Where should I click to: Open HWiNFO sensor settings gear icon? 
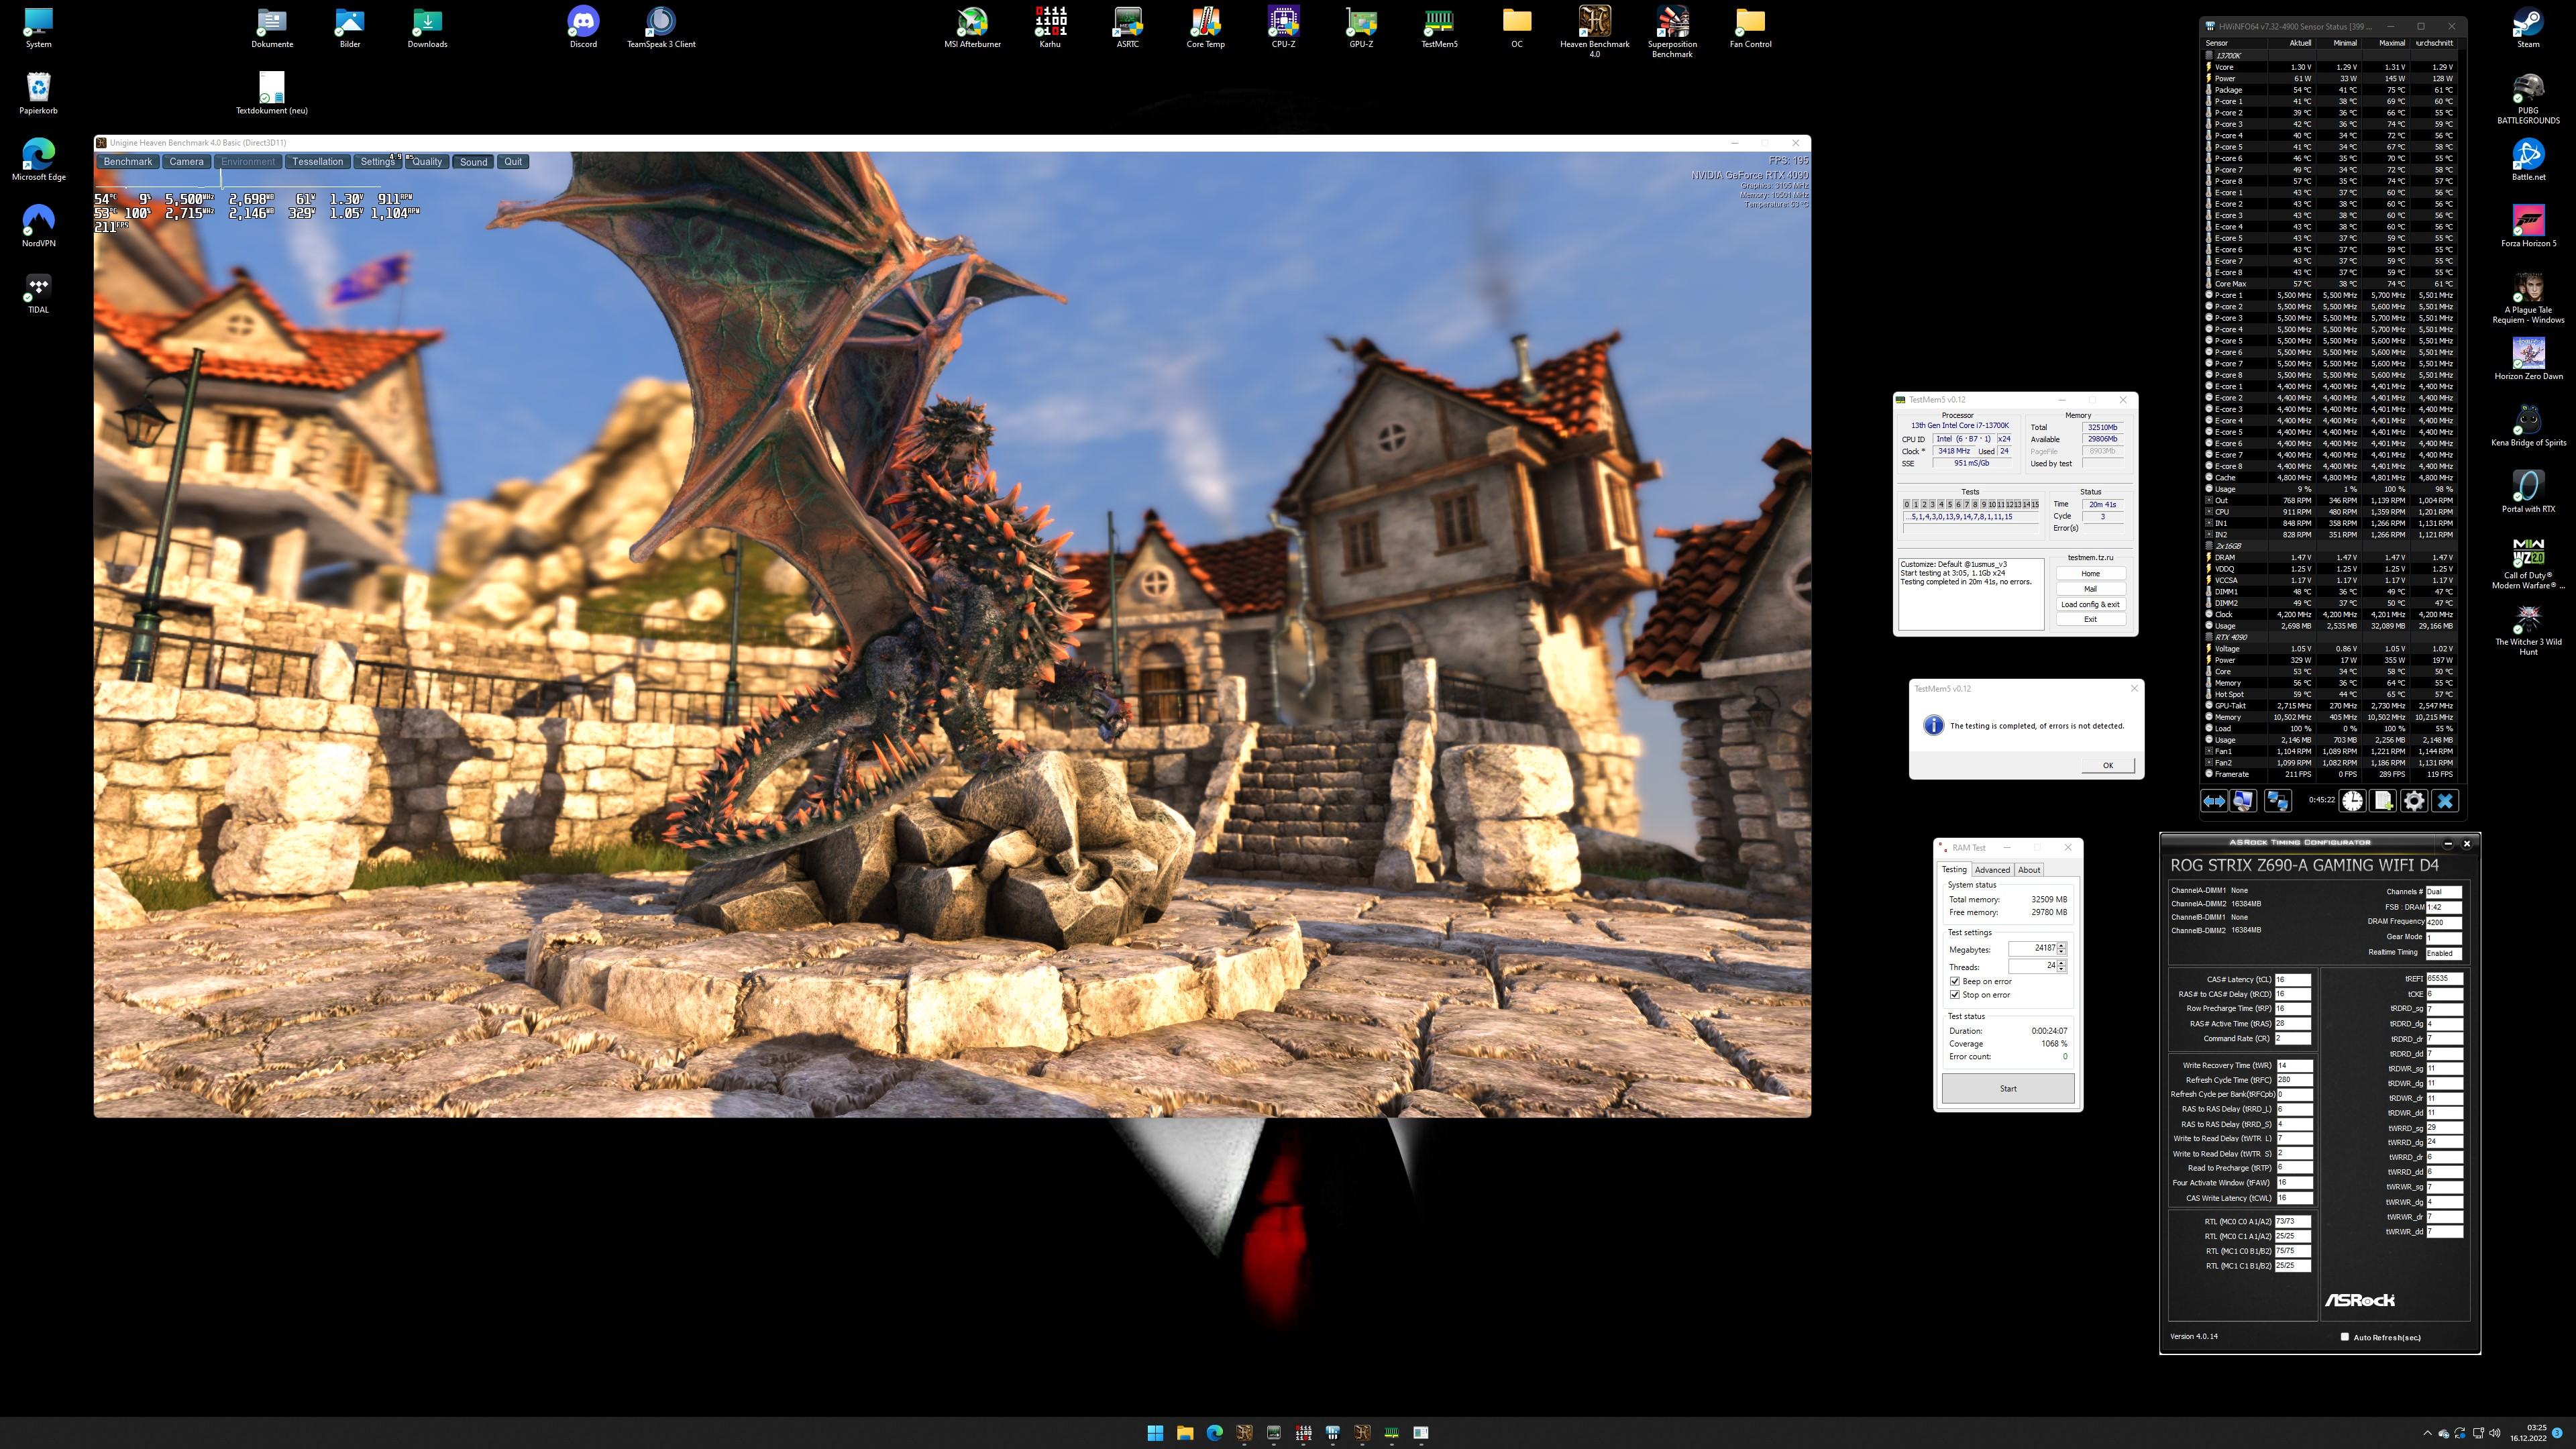2414,800
